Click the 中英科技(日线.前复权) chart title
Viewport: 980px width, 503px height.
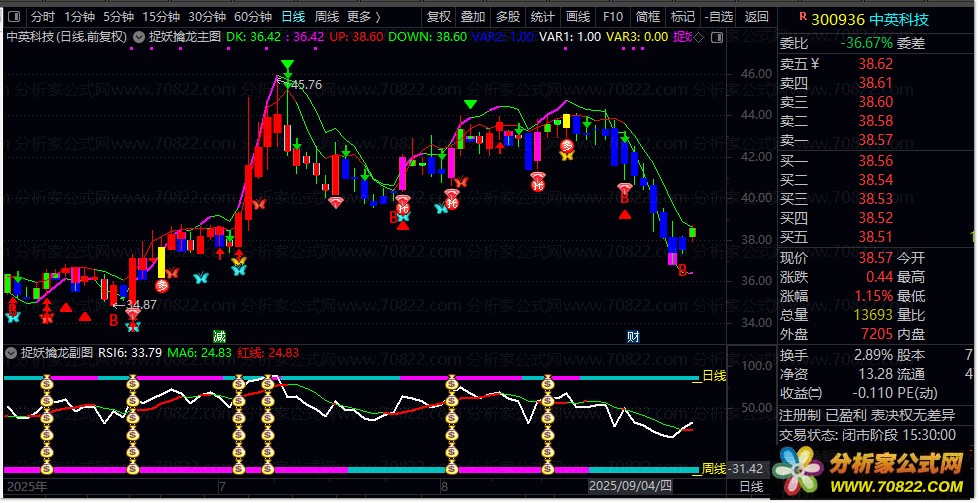coord(67,37)
